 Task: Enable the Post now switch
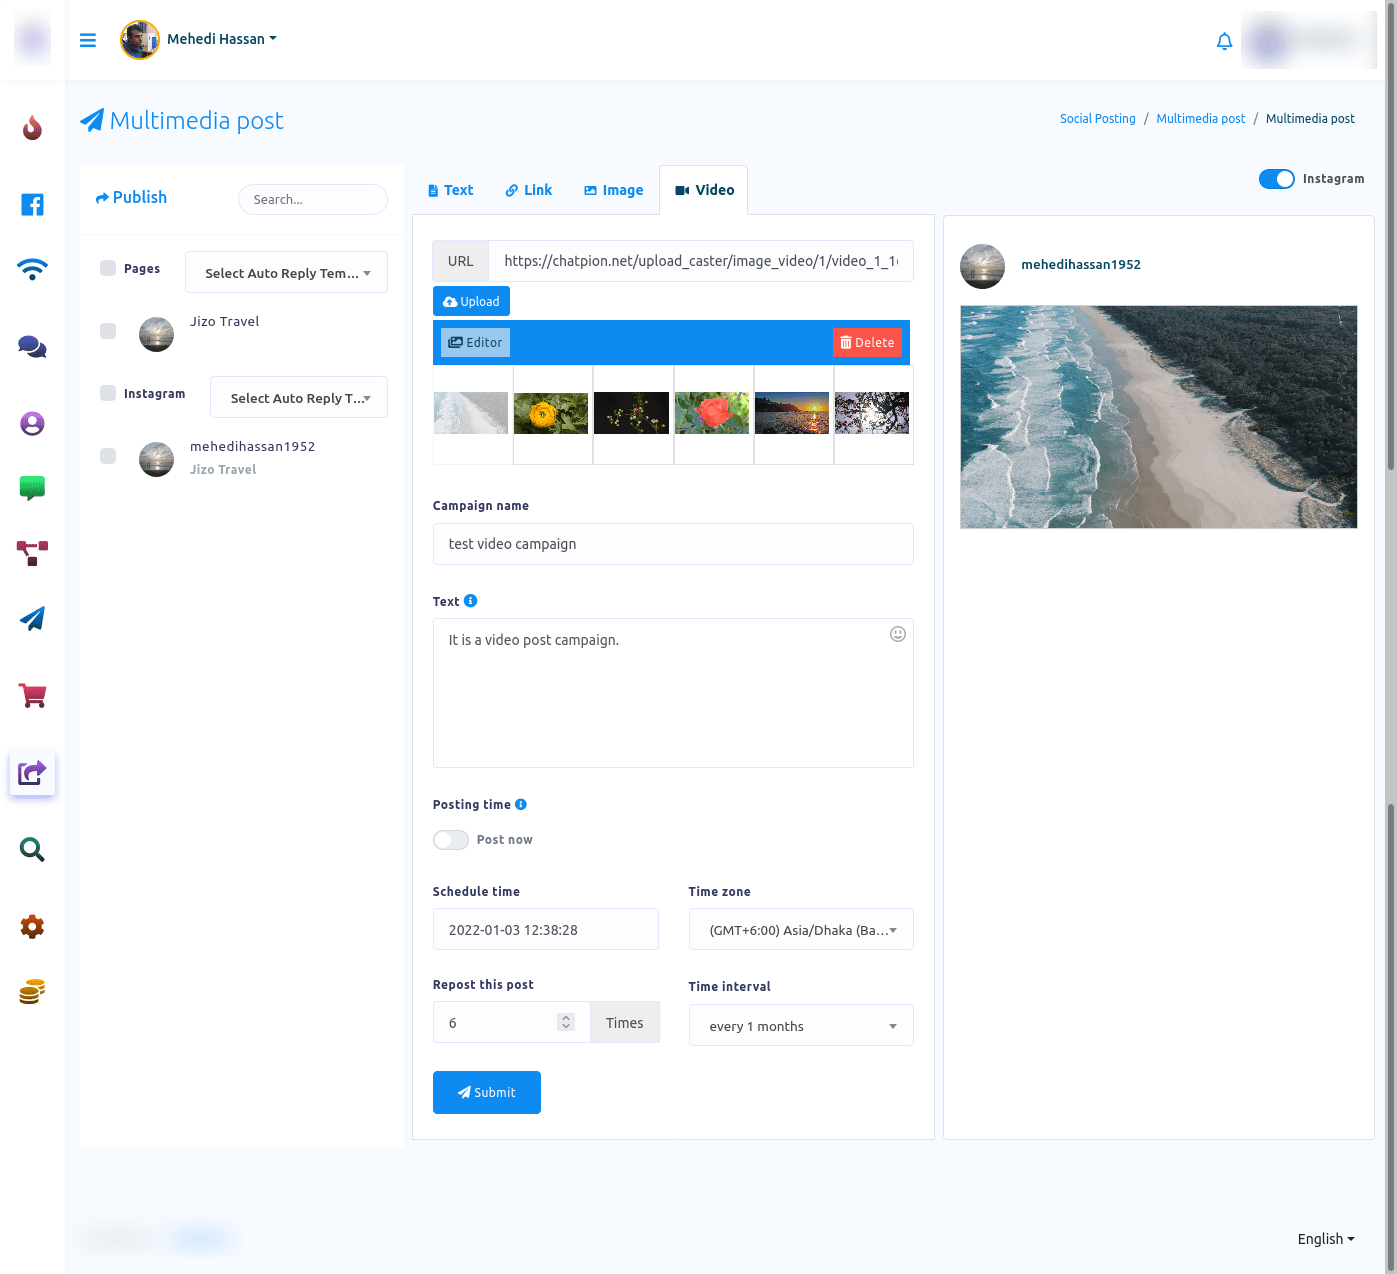click(451, 840)
